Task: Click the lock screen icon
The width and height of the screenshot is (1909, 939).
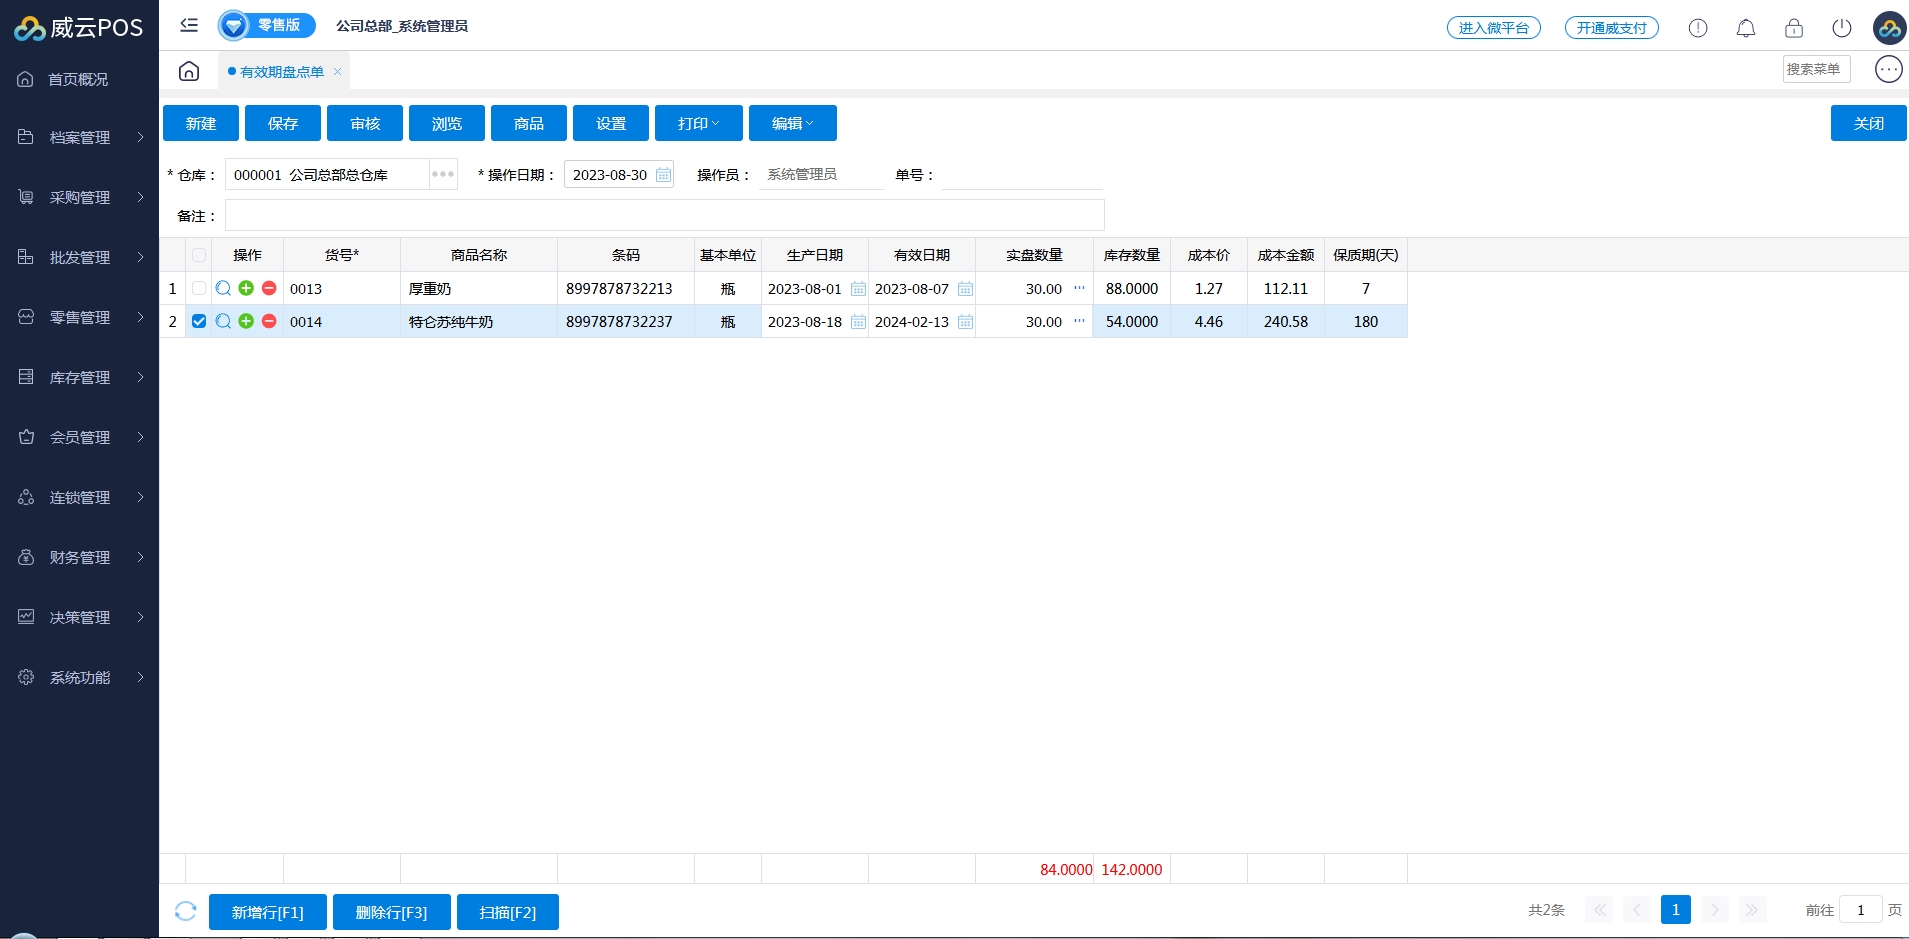Action: click(1794, 28)
